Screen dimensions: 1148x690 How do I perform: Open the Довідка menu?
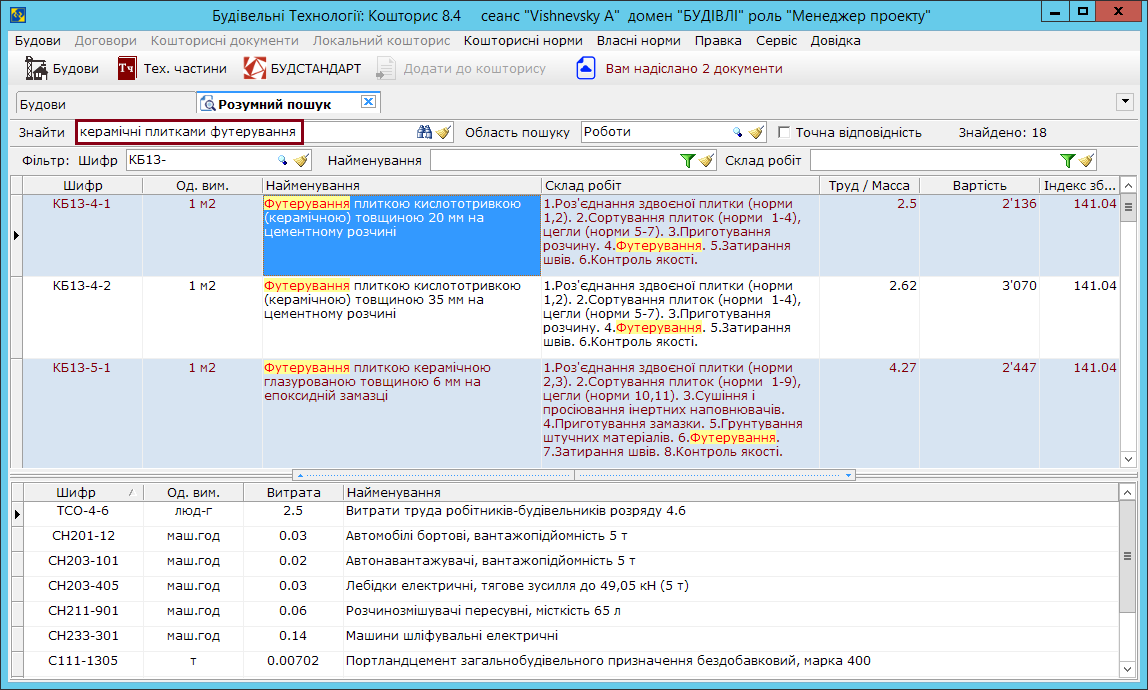pyautogui.click(x=835, y=40)
